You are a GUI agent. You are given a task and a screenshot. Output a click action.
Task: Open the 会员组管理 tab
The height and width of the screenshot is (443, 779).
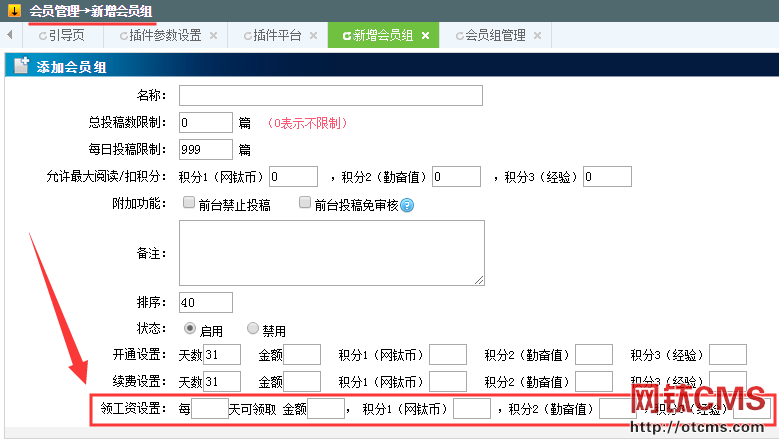(495, 35)
